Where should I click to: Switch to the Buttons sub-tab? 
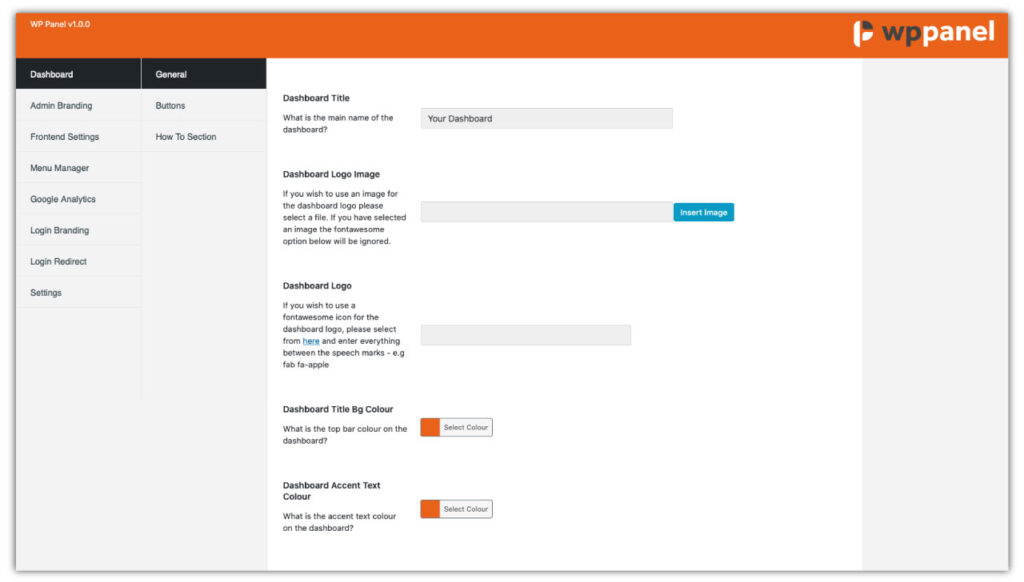click(x=204, y=105)
